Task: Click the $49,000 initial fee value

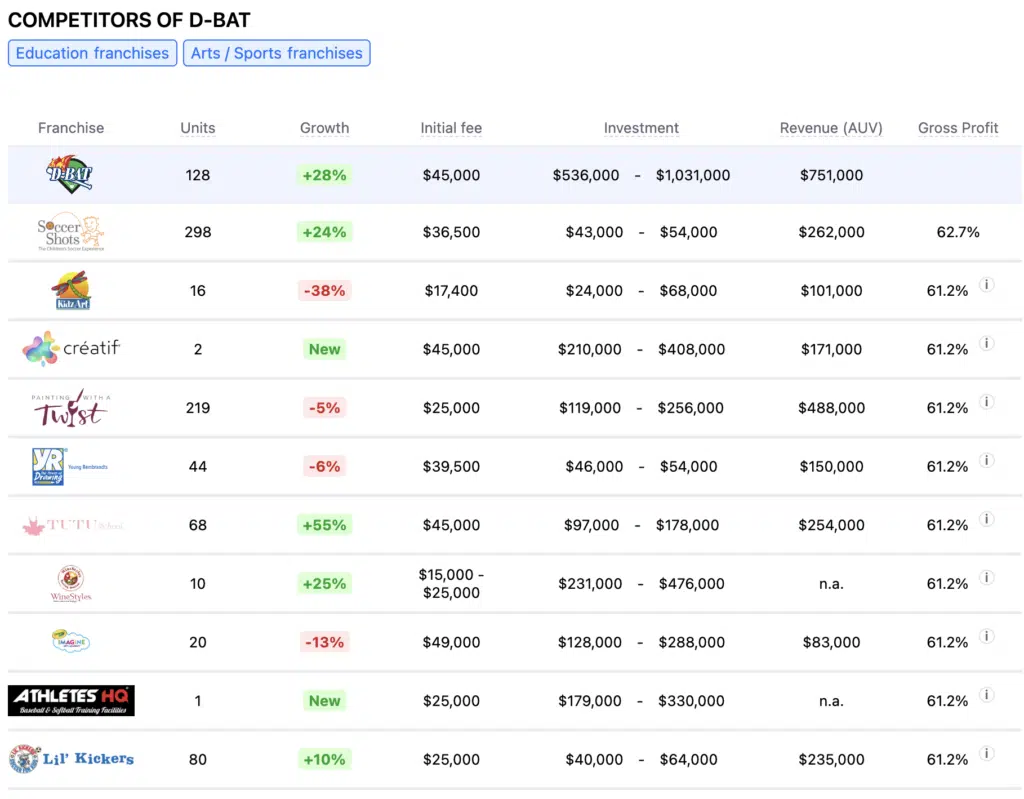Action: (x=451, y=642)
